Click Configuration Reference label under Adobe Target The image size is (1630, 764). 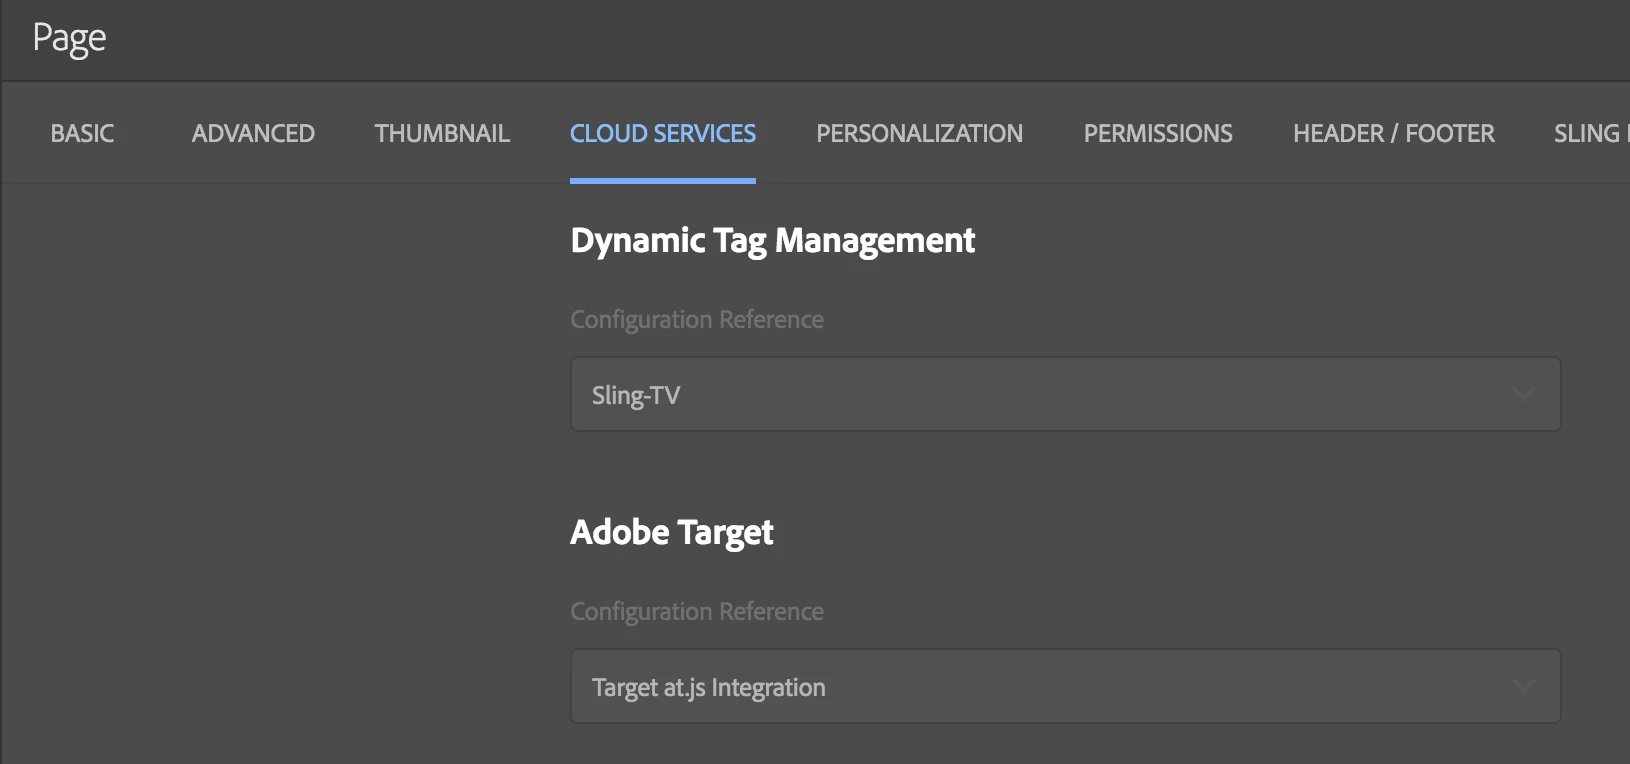coord(697,611)
